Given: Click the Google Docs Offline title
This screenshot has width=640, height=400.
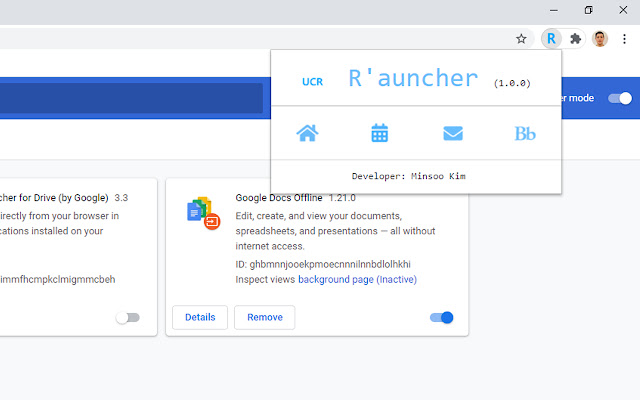Looking at the screenshot, I should 279,198.
